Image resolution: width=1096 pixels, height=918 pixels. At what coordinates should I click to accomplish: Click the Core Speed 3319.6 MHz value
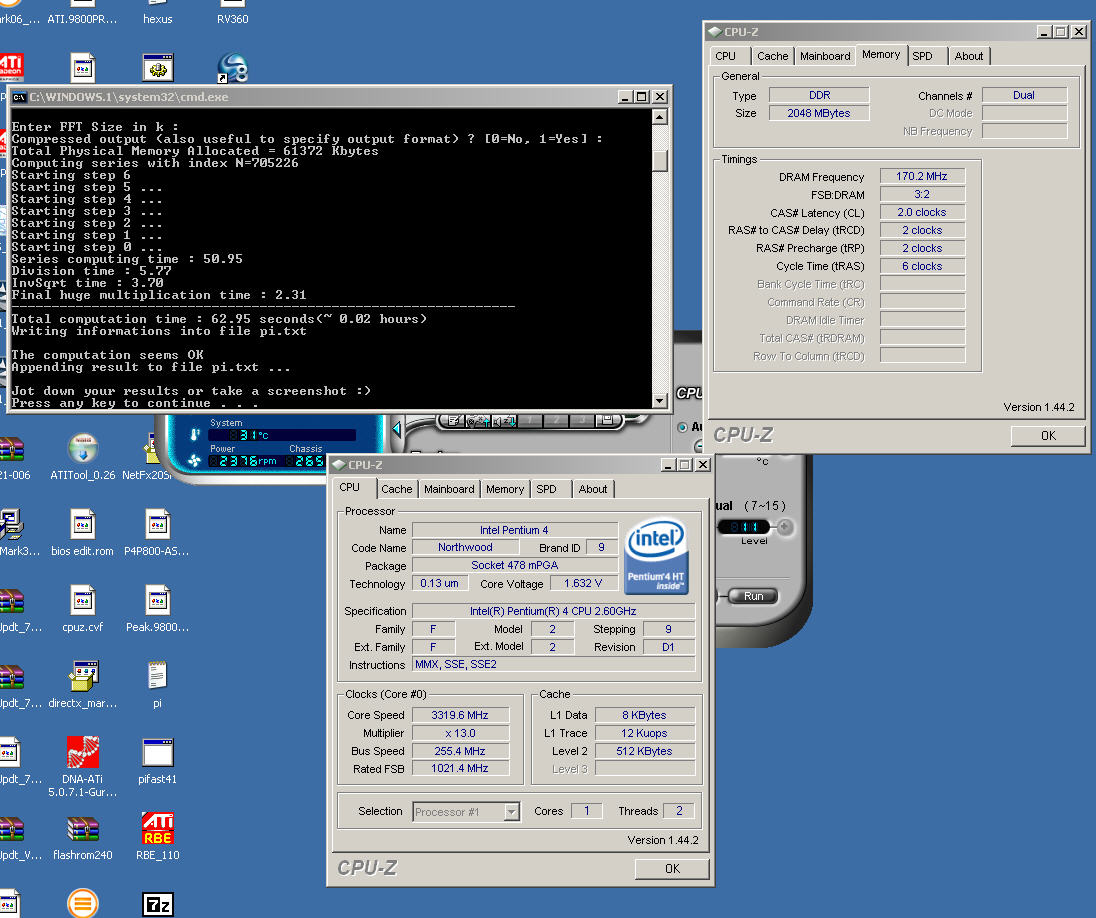(460, 715)
